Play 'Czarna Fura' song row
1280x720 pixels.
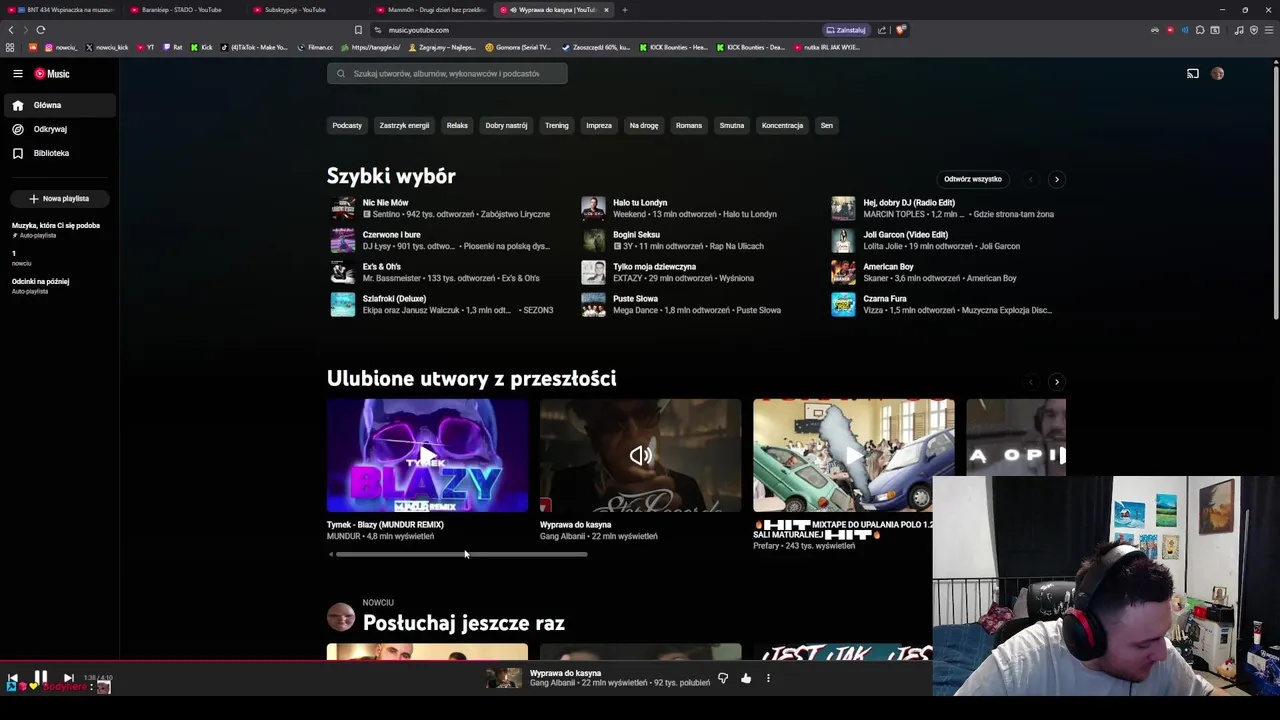[947, 304]
